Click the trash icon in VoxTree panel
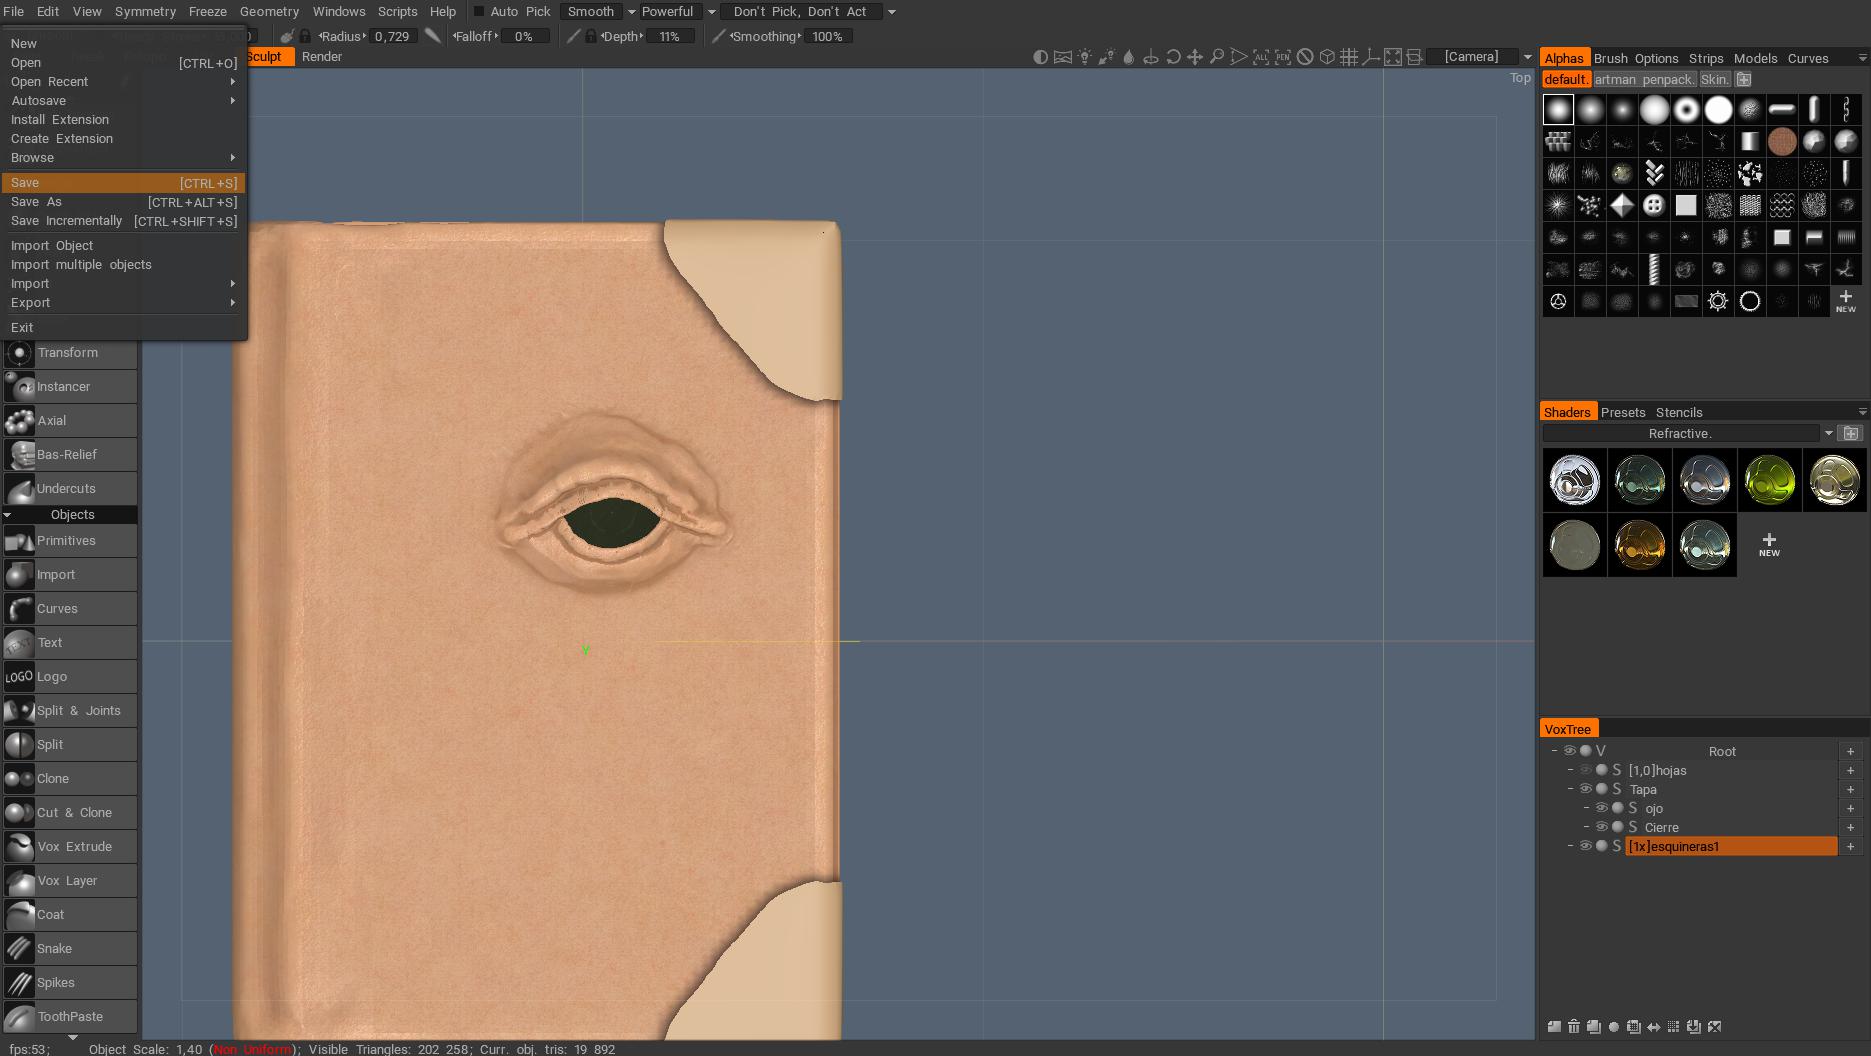The height and width of the screenshot is (1056, 1871). point(1574,1026)
